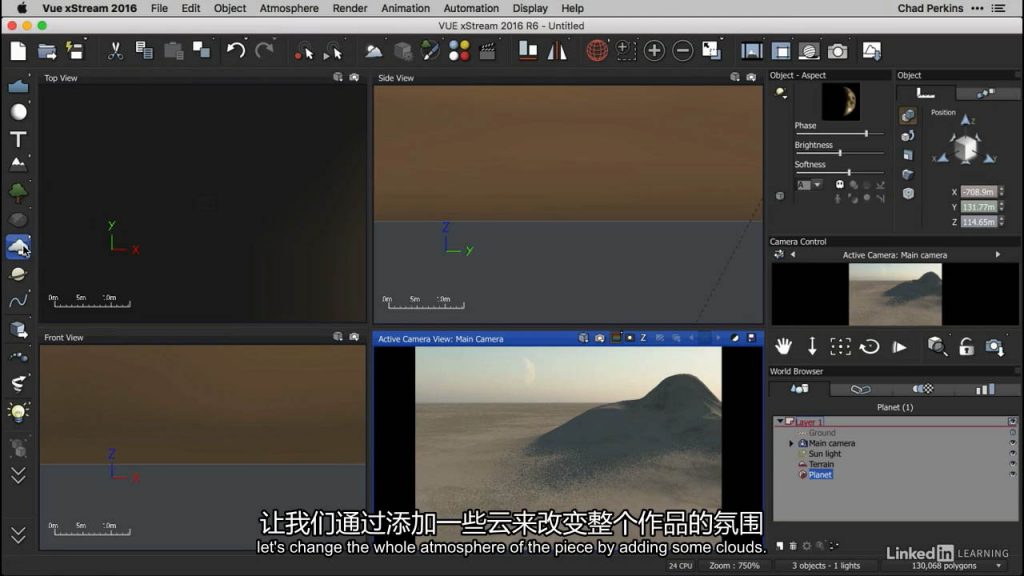
Task: Collapse the Layer 1 tree group
Action: [x=780, y=422]
